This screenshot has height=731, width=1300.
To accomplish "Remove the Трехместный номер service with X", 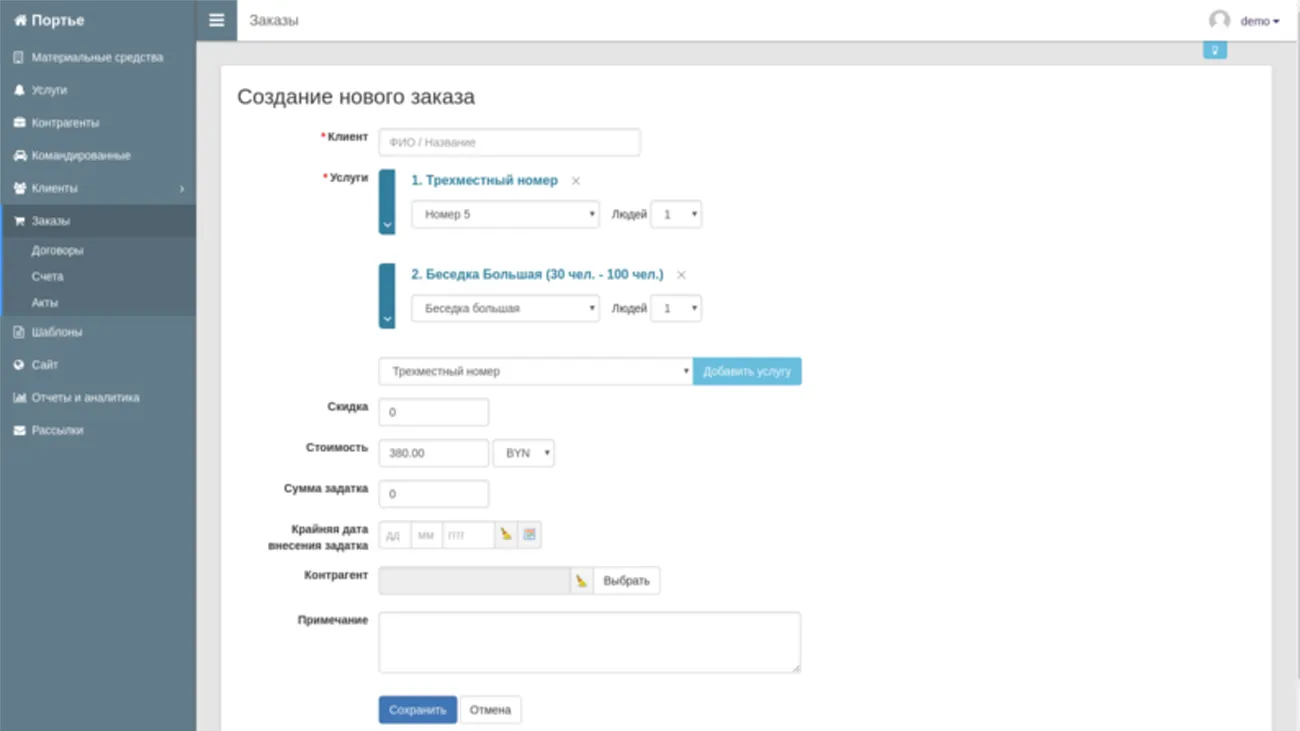I will coord(575,181).
